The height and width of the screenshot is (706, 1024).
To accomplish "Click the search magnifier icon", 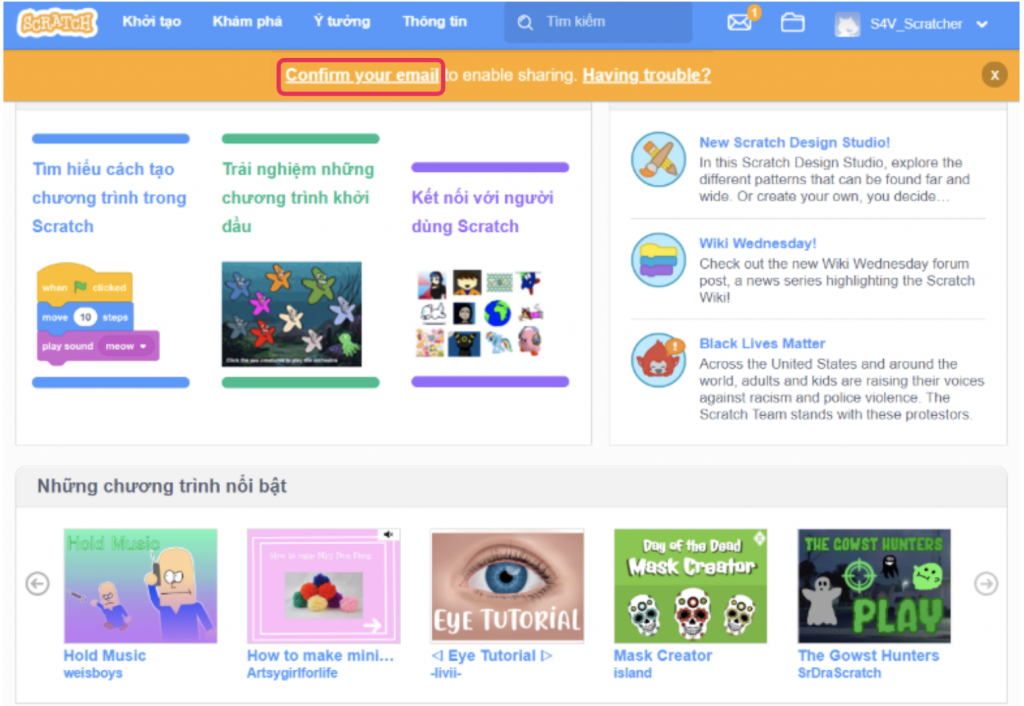I will click(524, 23).
